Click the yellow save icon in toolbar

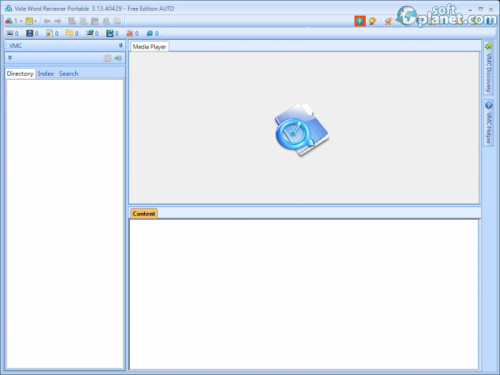click(x=29, y=21)
